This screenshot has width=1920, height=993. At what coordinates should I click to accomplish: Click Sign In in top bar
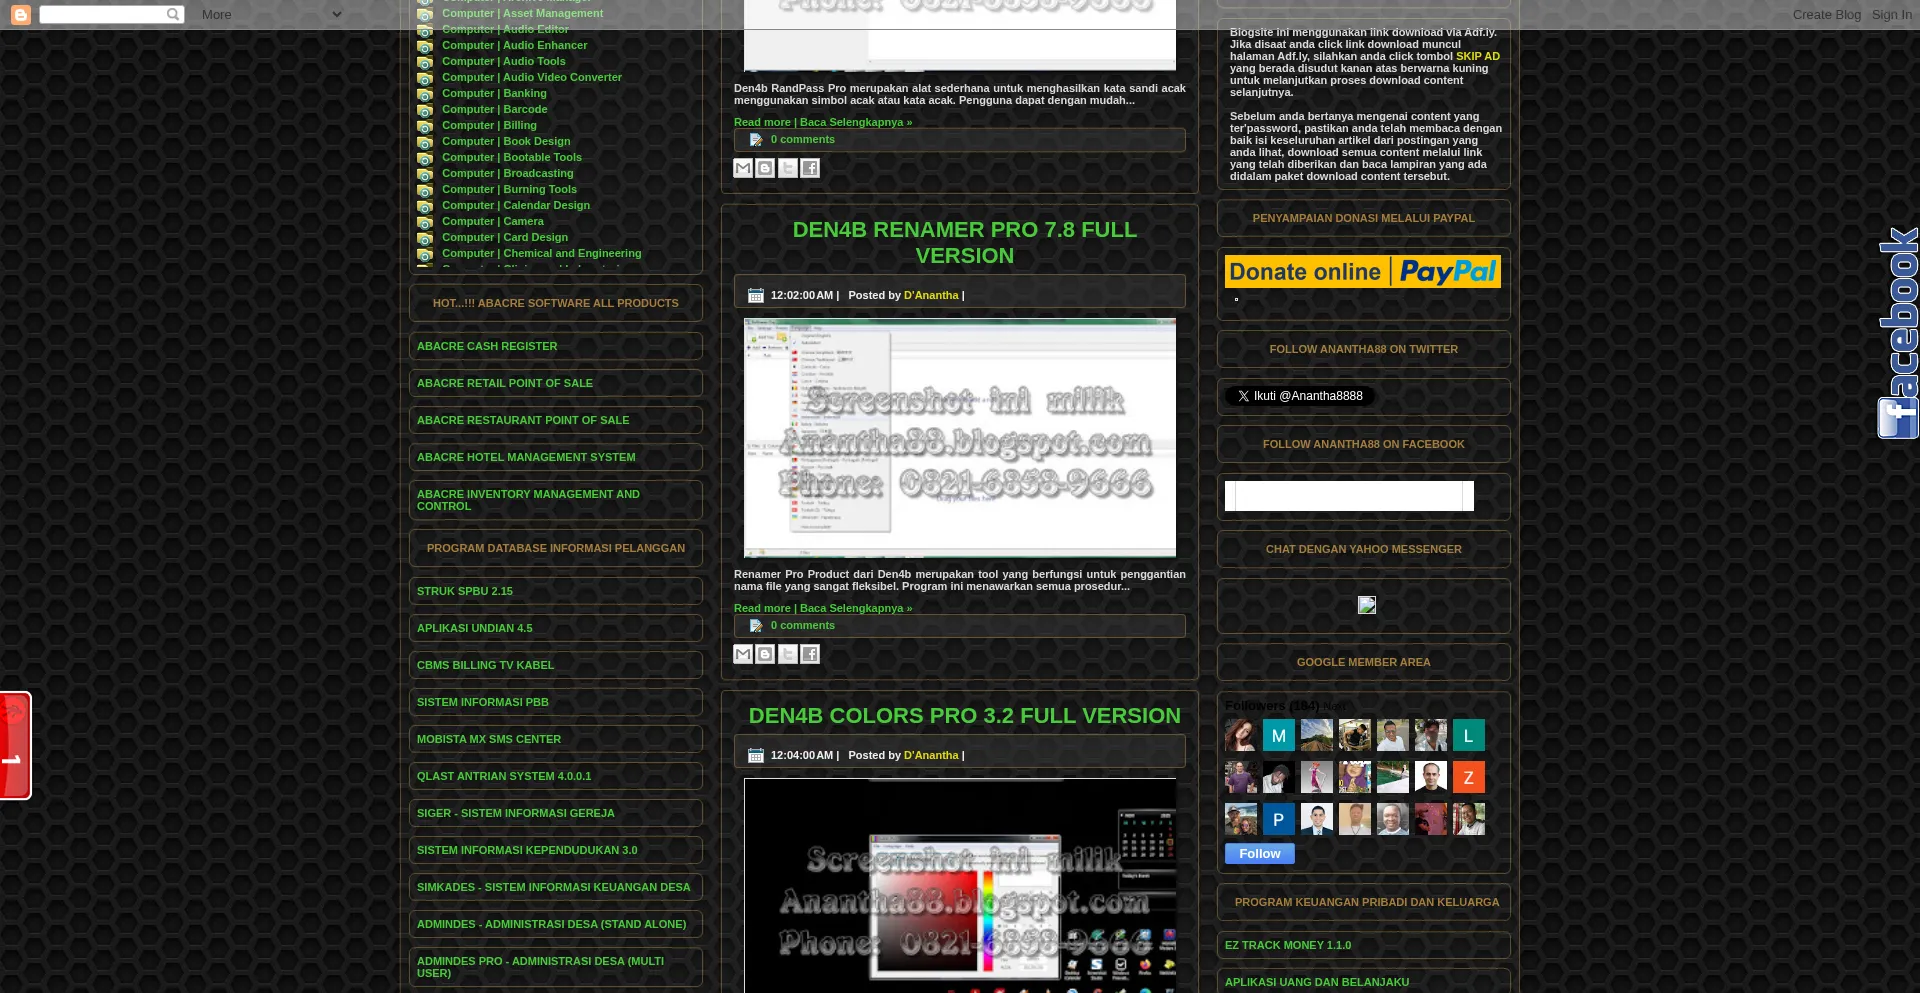tap(1891, 14)
